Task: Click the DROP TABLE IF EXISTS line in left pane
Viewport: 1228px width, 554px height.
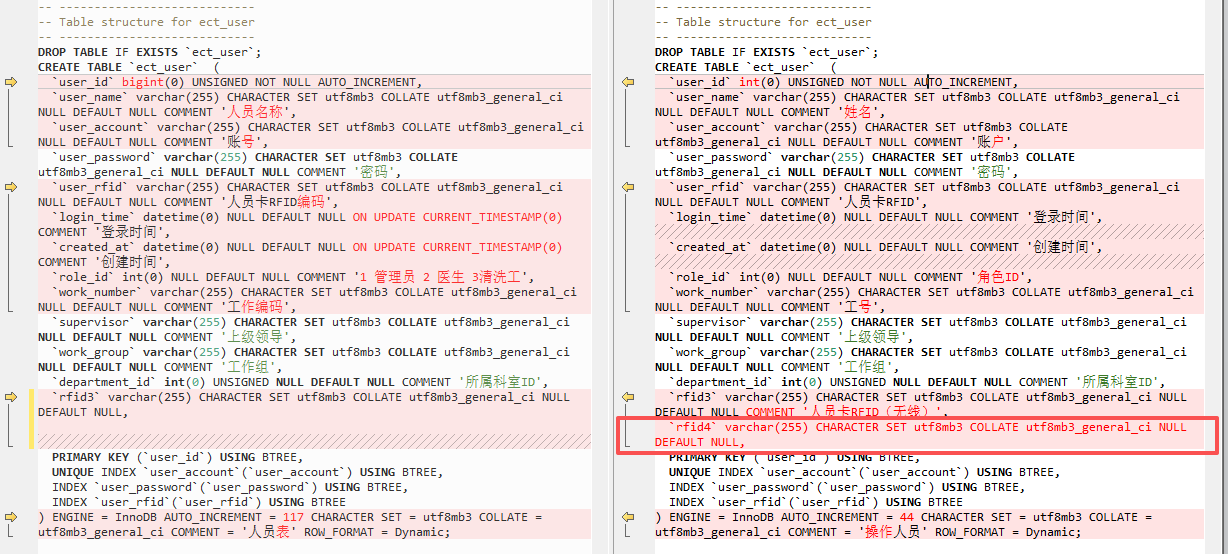Action: [150, 52]
